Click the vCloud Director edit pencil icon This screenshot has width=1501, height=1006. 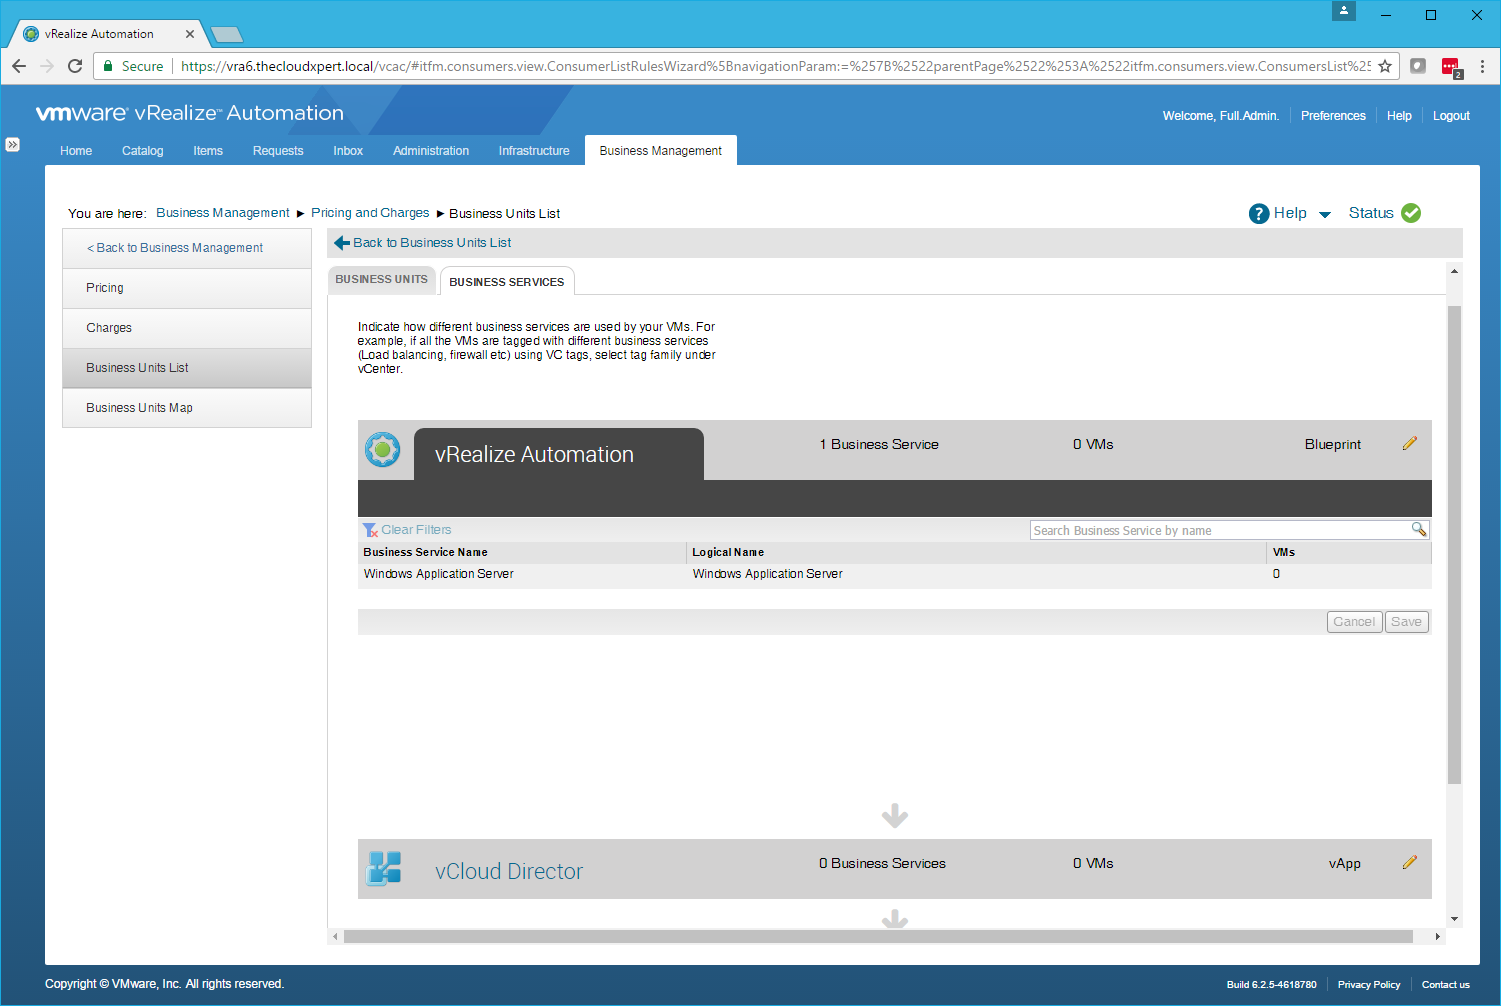tap(1409, 863)
